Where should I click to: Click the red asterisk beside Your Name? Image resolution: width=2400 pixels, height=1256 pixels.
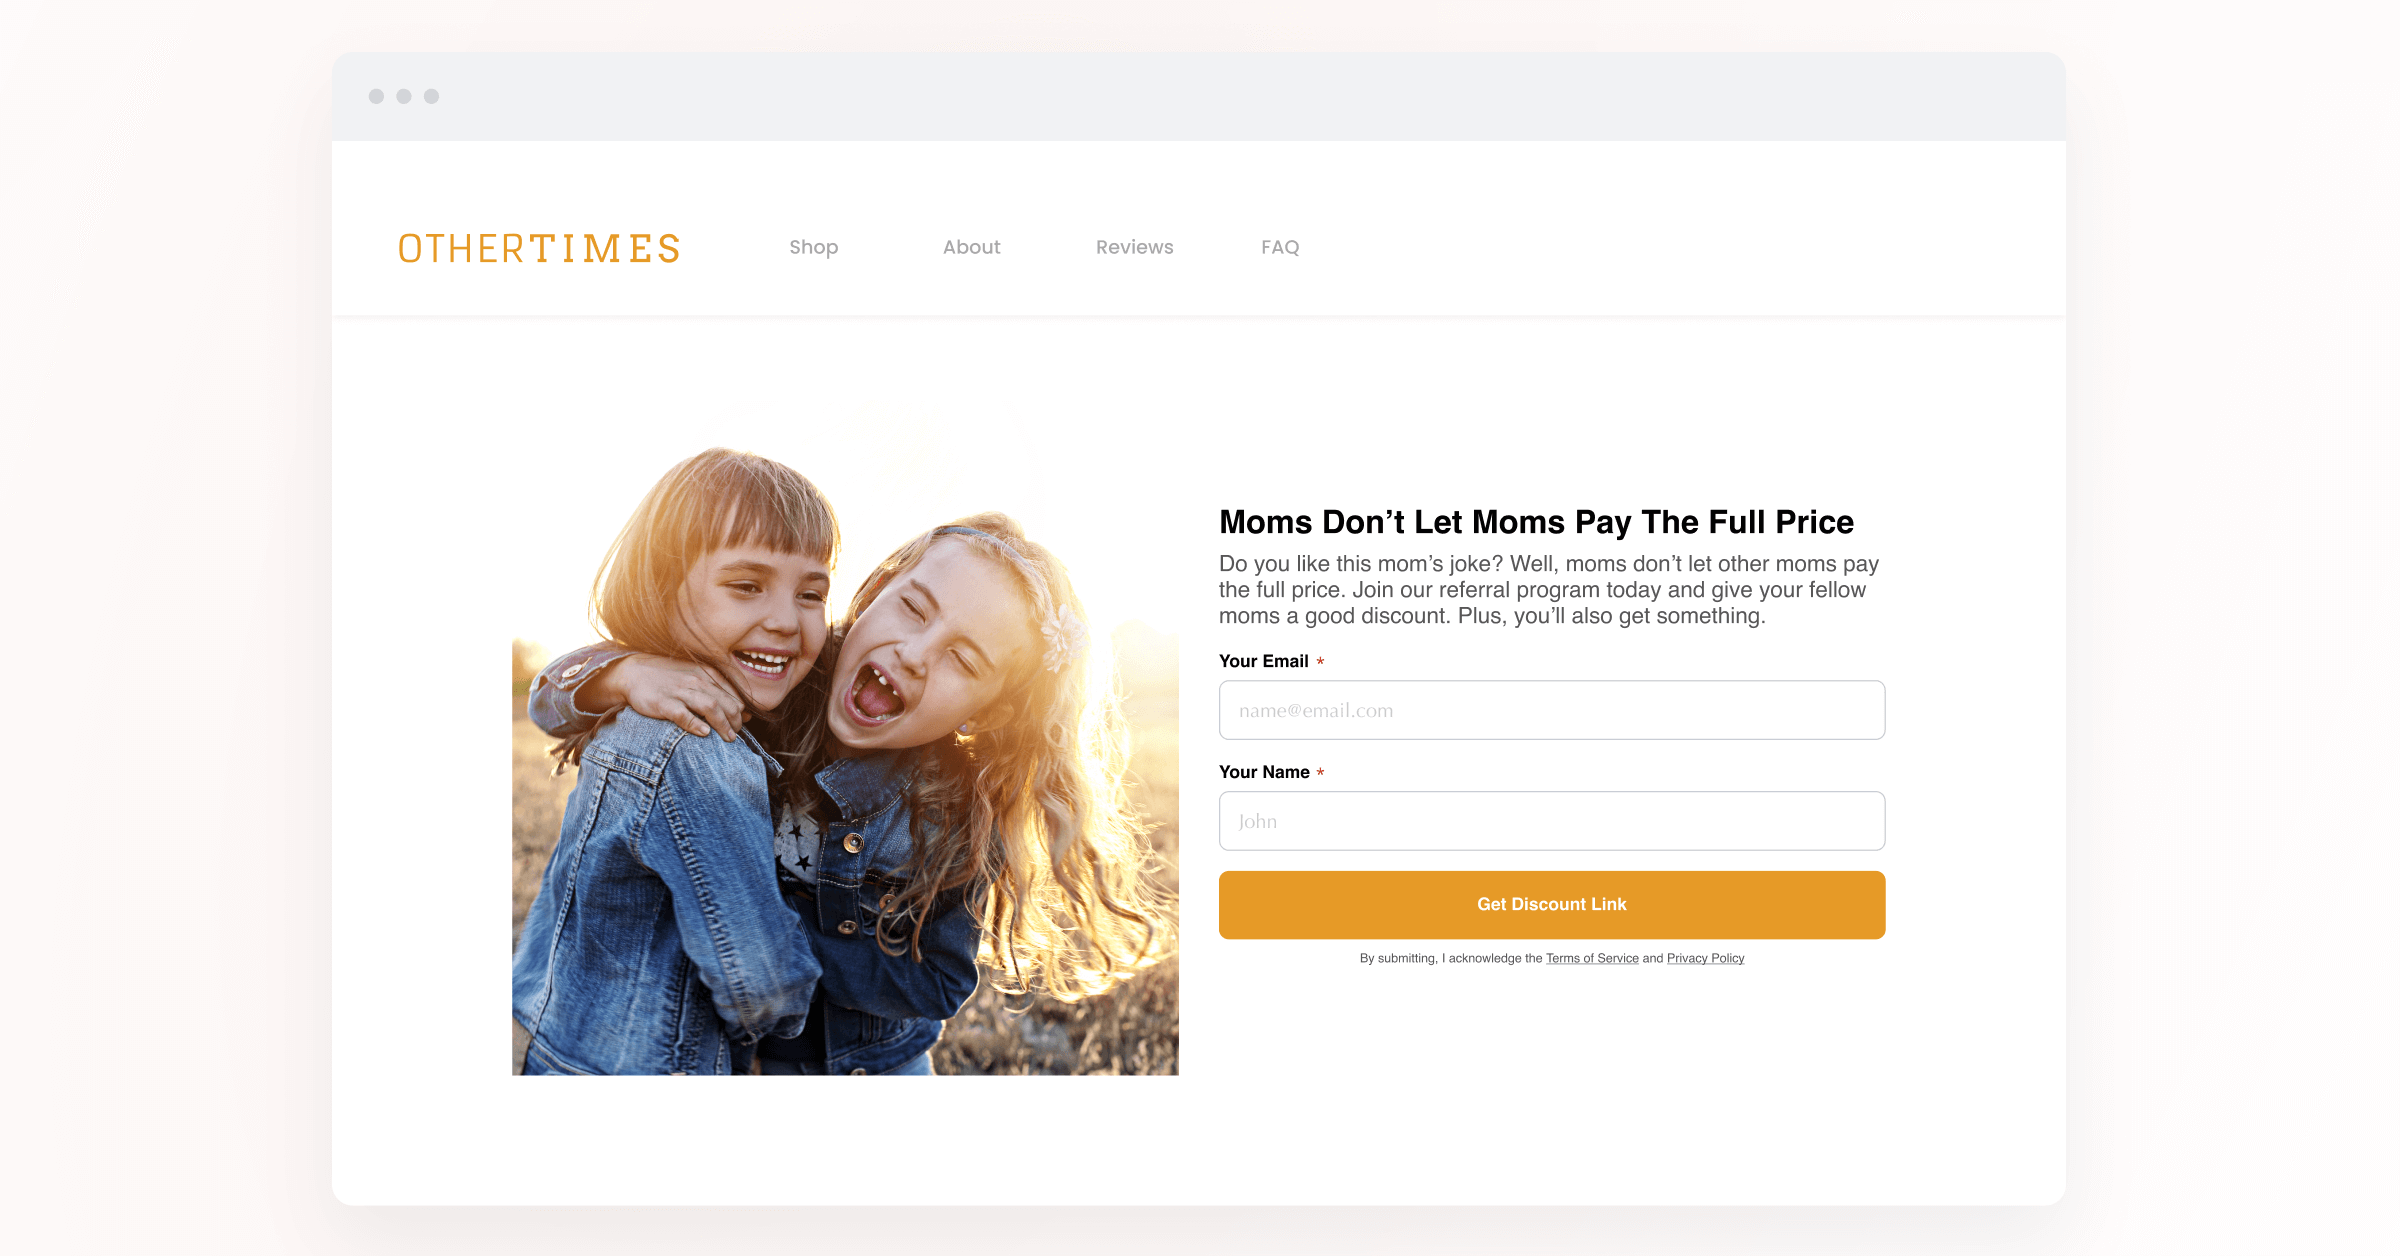[1320, 772]
